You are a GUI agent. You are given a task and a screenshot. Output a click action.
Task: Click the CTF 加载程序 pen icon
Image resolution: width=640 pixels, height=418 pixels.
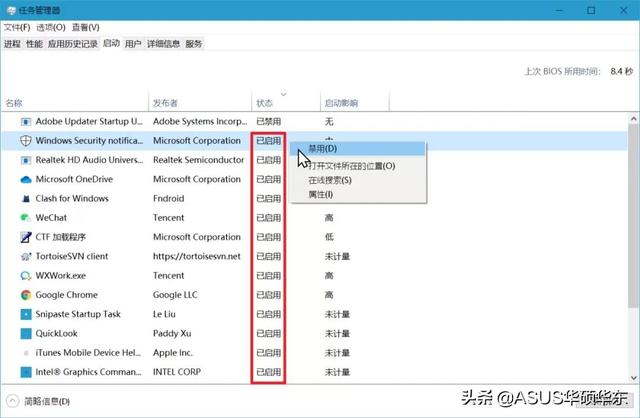coord(26,237)
